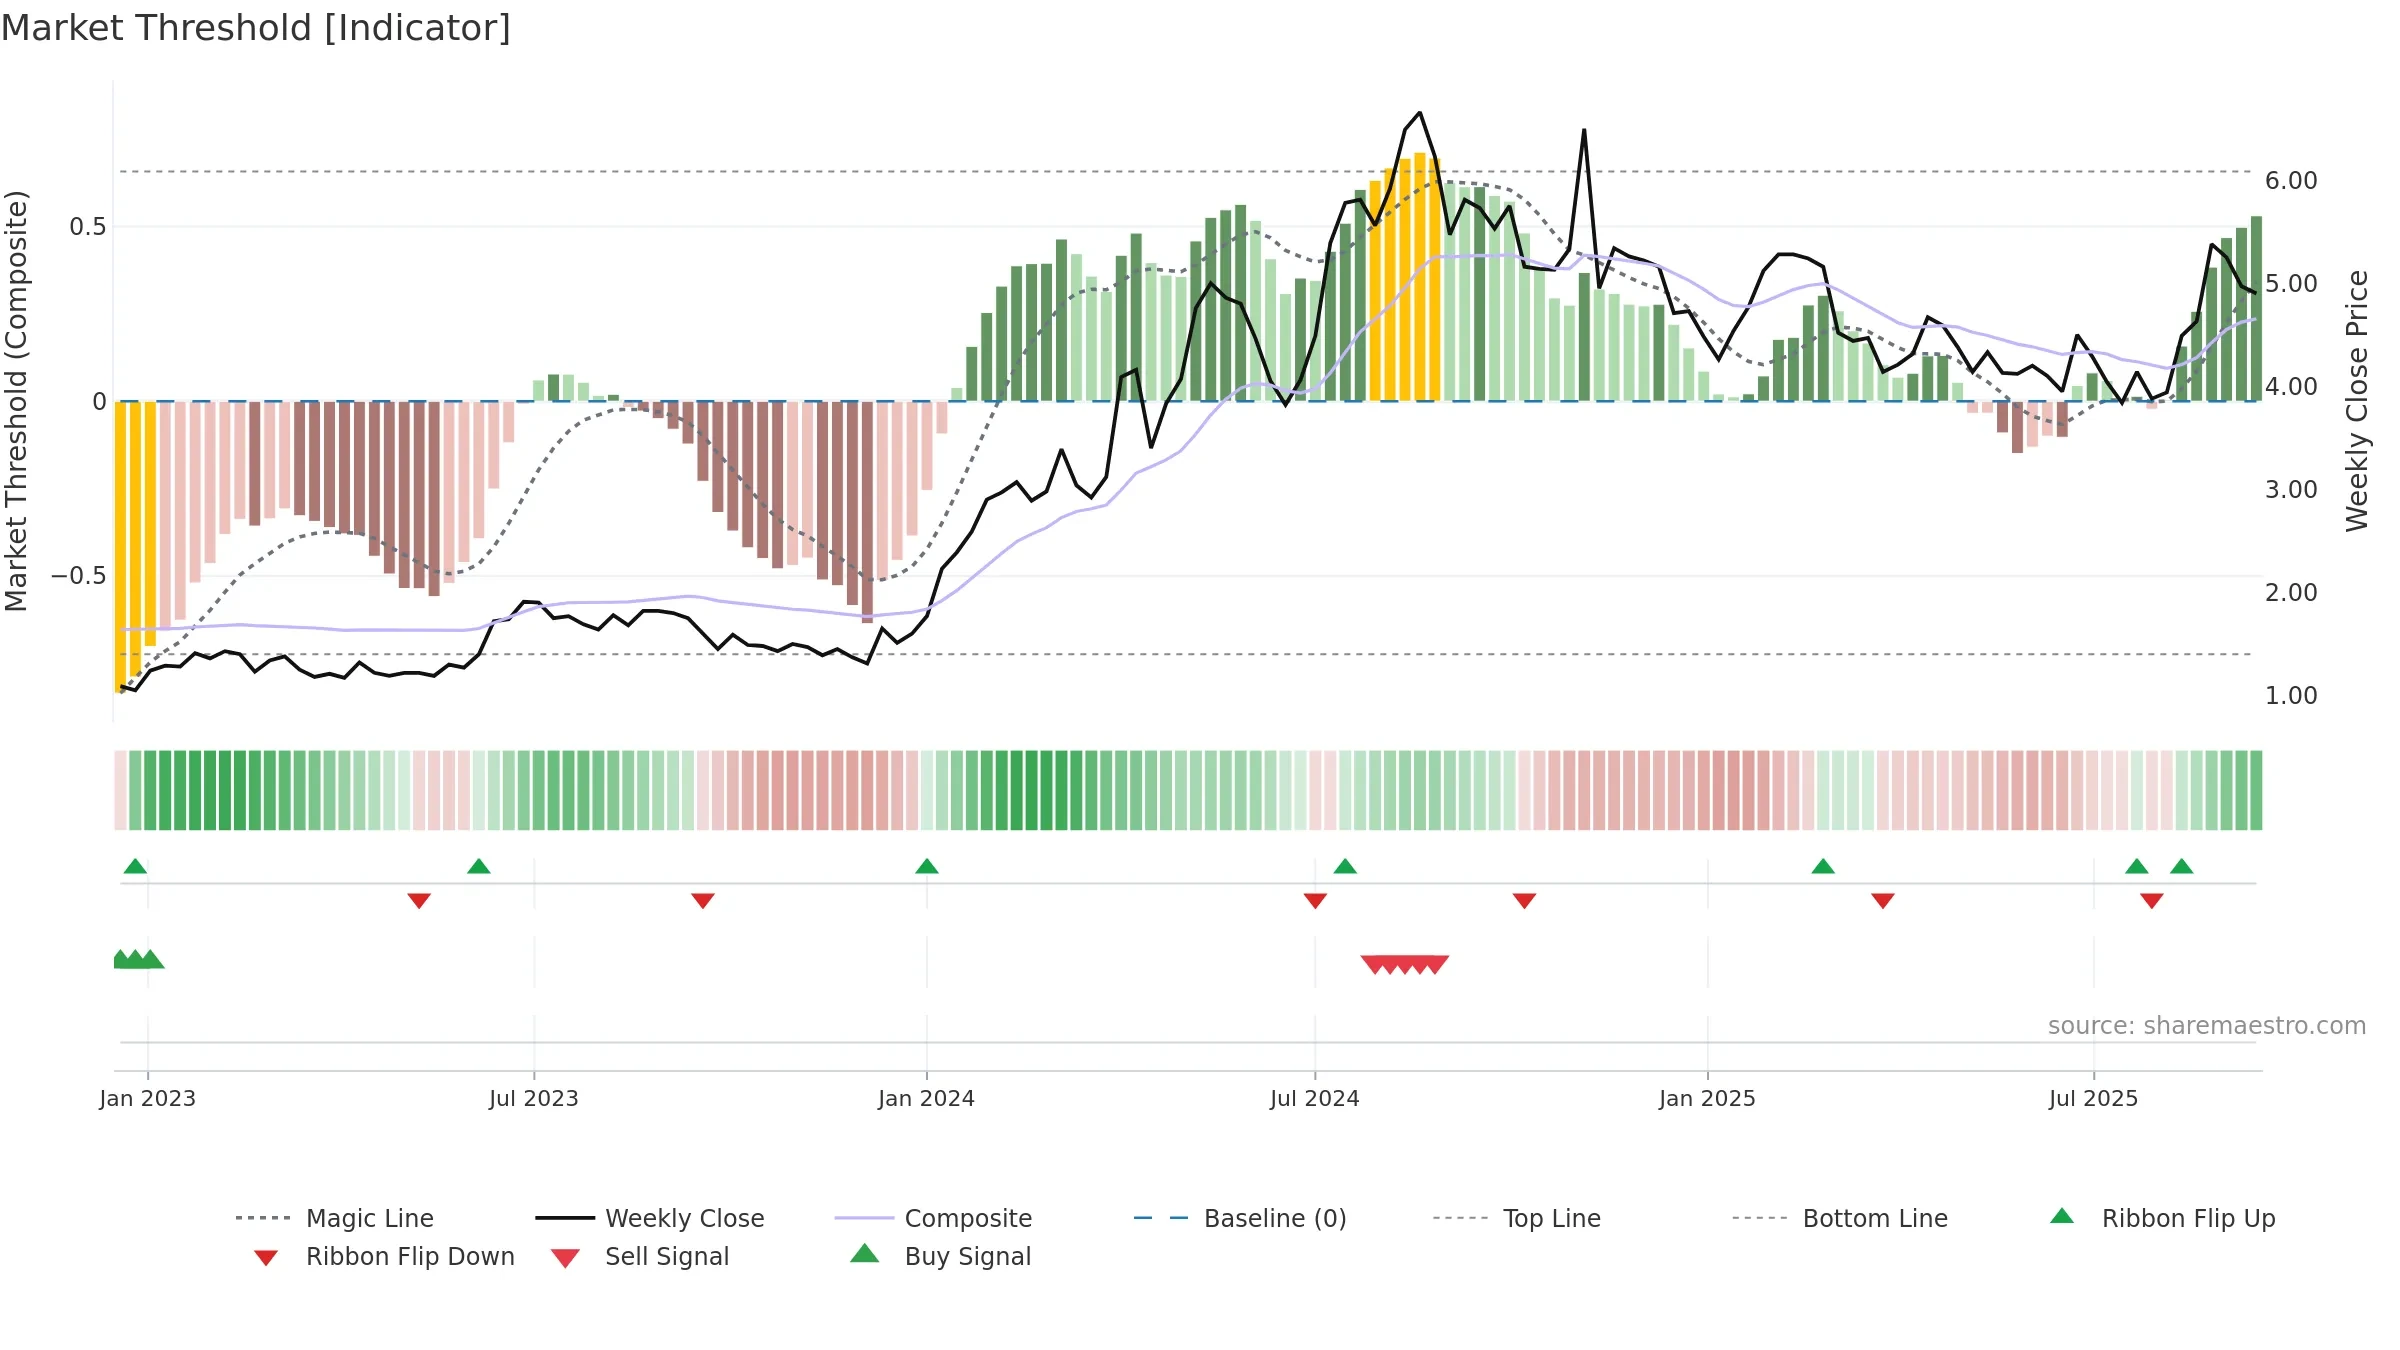Toggle the Ribbon Flip Up legend entry
This screenshot has height=1350, width=2400.
[2162, 1218]
